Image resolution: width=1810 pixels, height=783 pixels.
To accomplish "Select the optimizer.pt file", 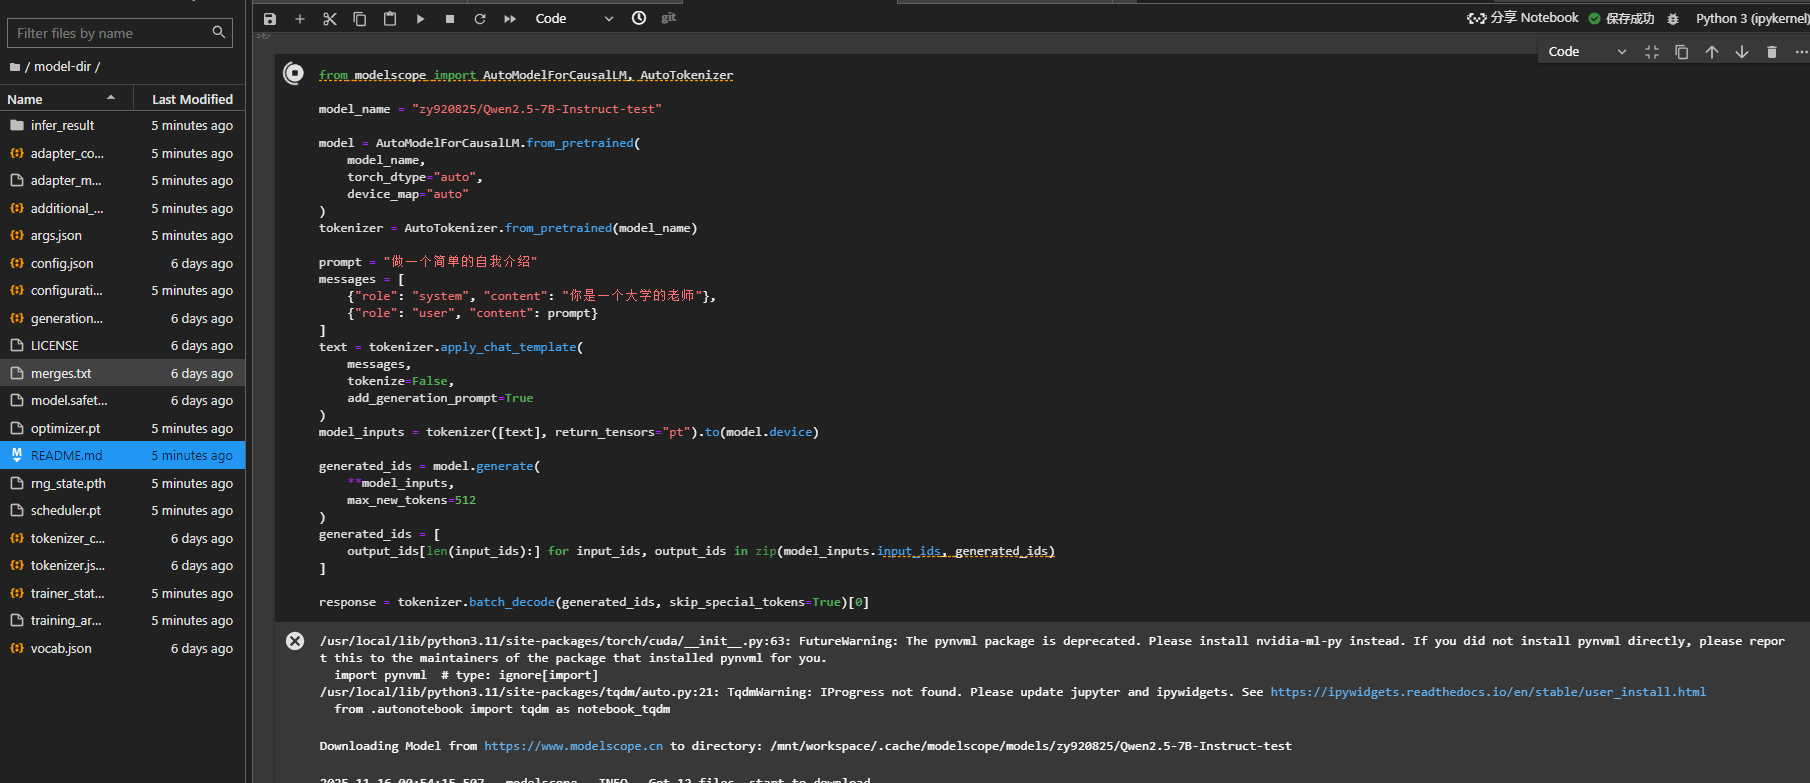I will [x=122, y=428].
